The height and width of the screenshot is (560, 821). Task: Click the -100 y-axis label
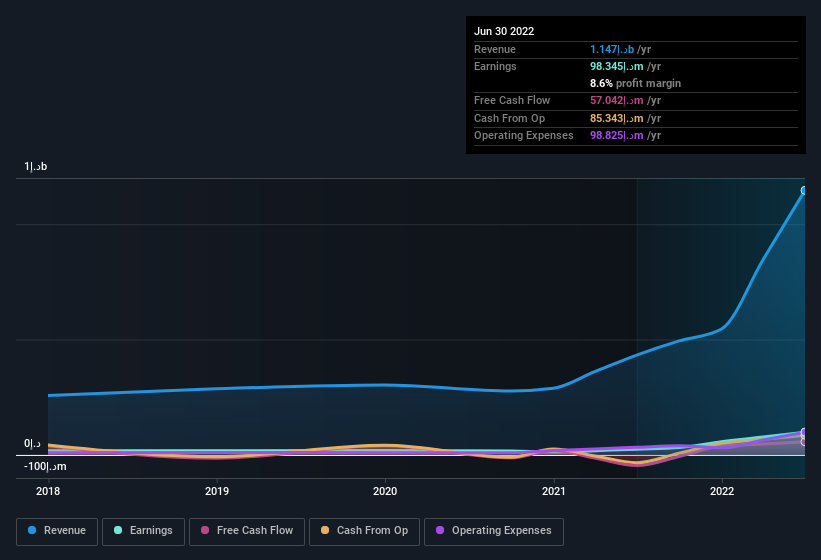[x=45, y=466]
